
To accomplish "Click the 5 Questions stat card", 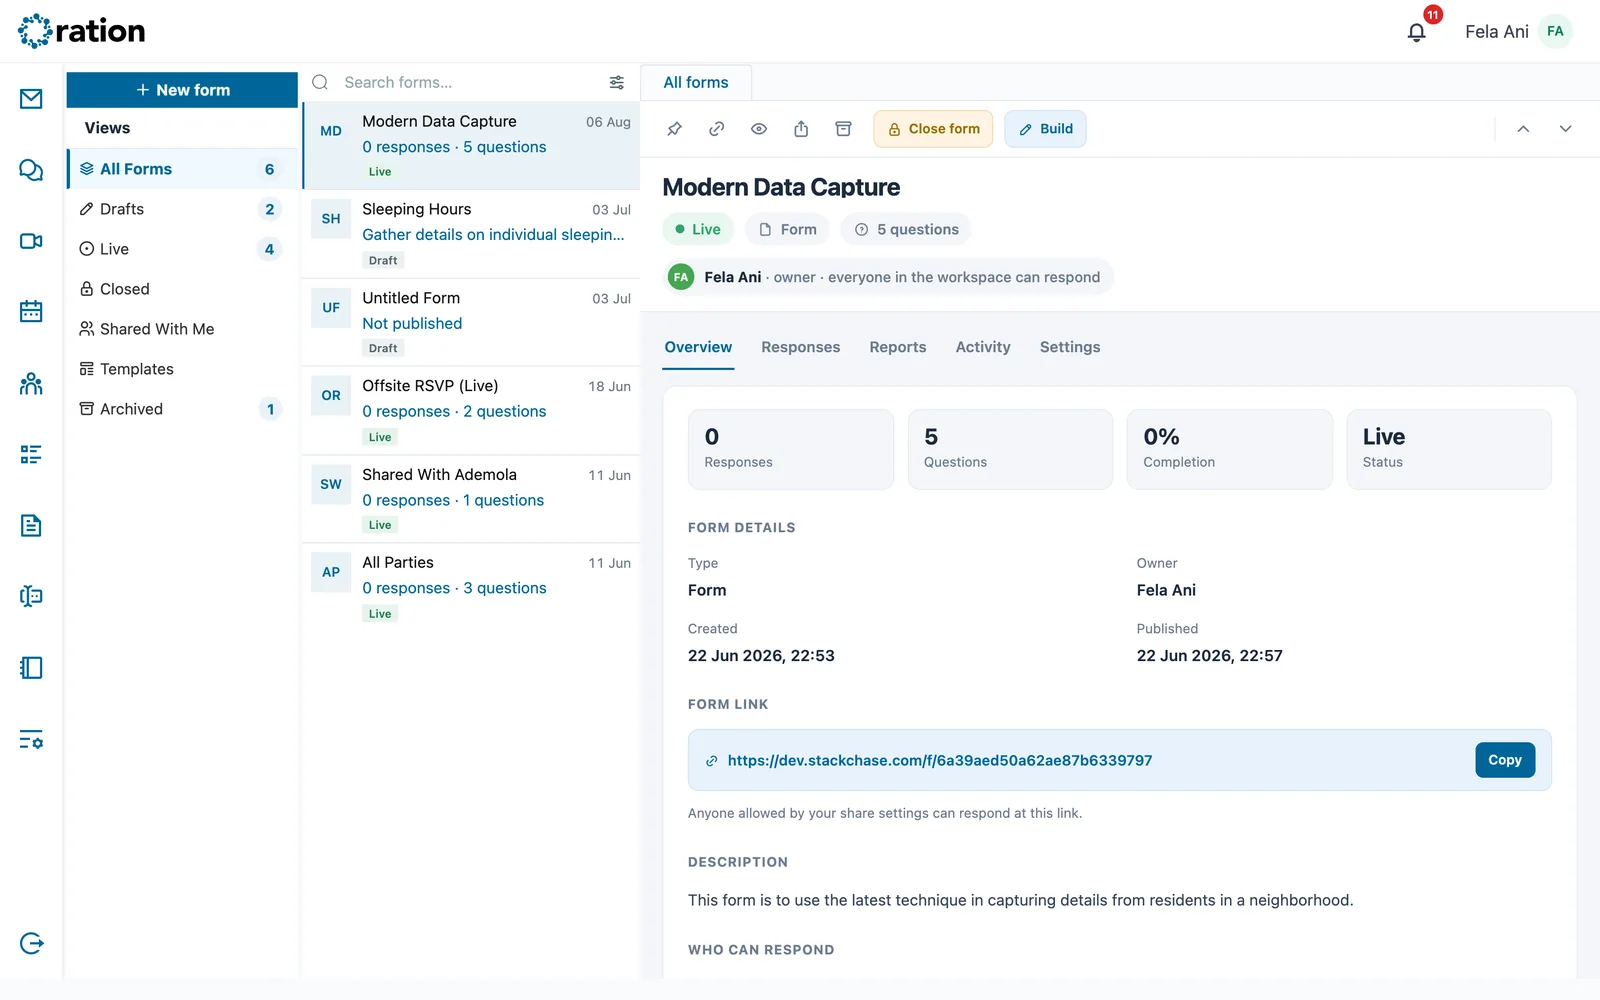I will (x=1010, y=449).
